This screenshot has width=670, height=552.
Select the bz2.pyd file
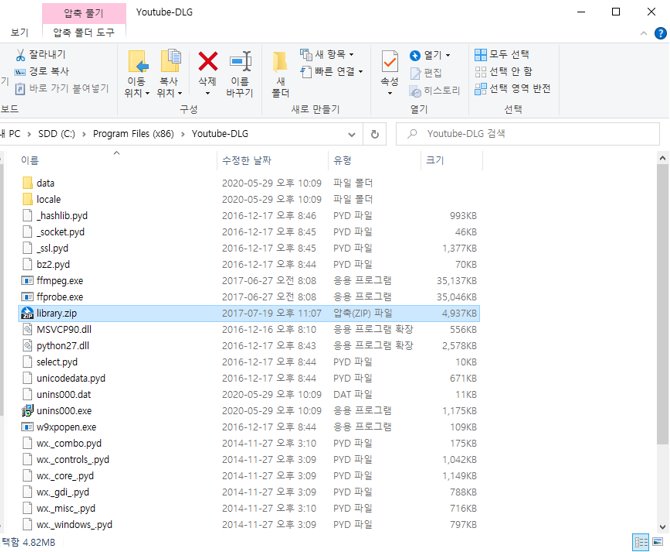click(249, 264)
